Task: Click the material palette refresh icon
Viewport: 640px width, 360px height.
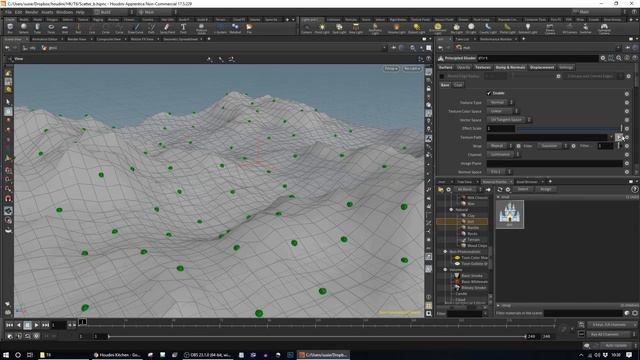Action: (500, 189)
